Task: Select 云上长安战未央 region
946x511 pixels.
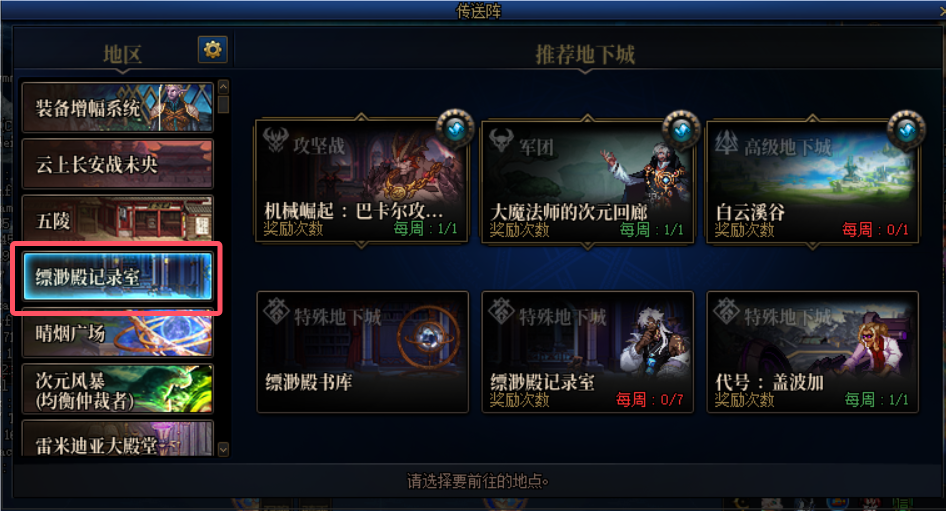Action: pos(118,164)
